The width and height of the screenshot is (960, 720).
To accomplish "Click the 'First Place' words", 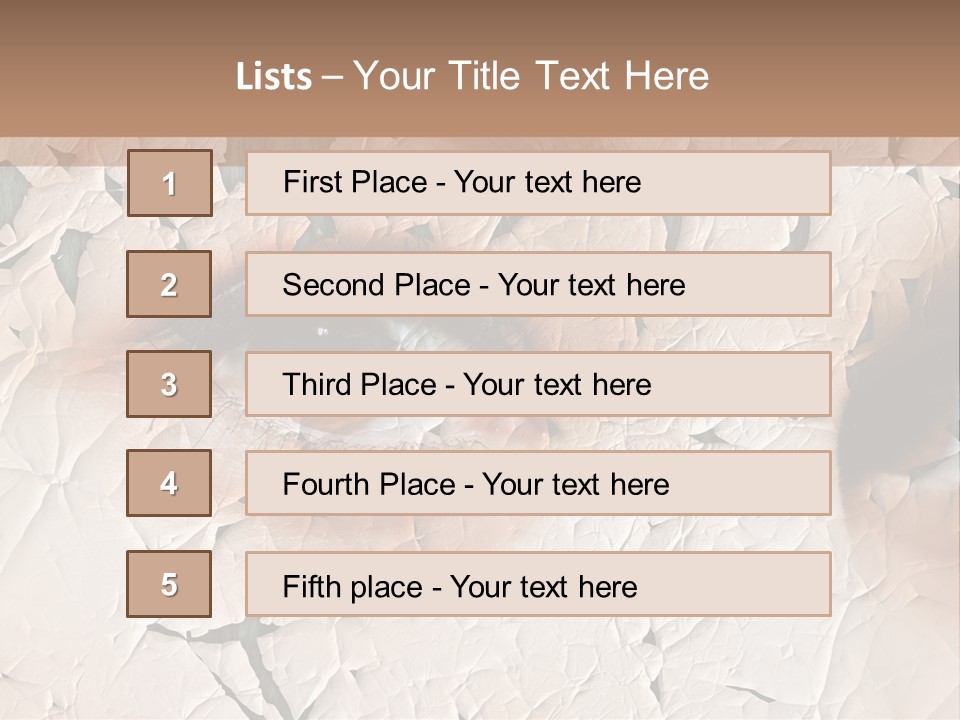I will point(355,182).
